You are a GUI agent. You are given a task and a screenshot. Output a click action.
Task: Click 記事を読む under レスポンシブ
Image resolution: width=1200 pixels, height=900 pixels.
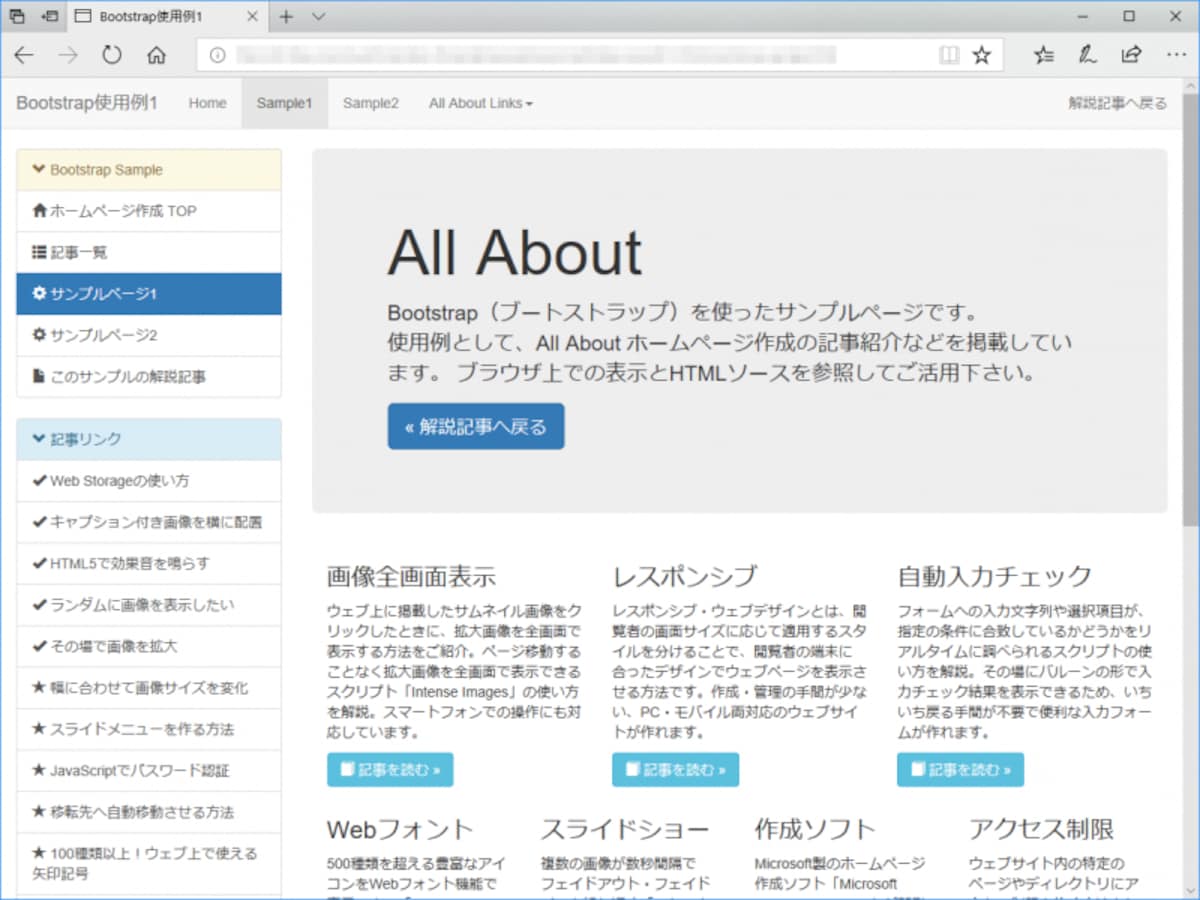click(x=675, y=770)
